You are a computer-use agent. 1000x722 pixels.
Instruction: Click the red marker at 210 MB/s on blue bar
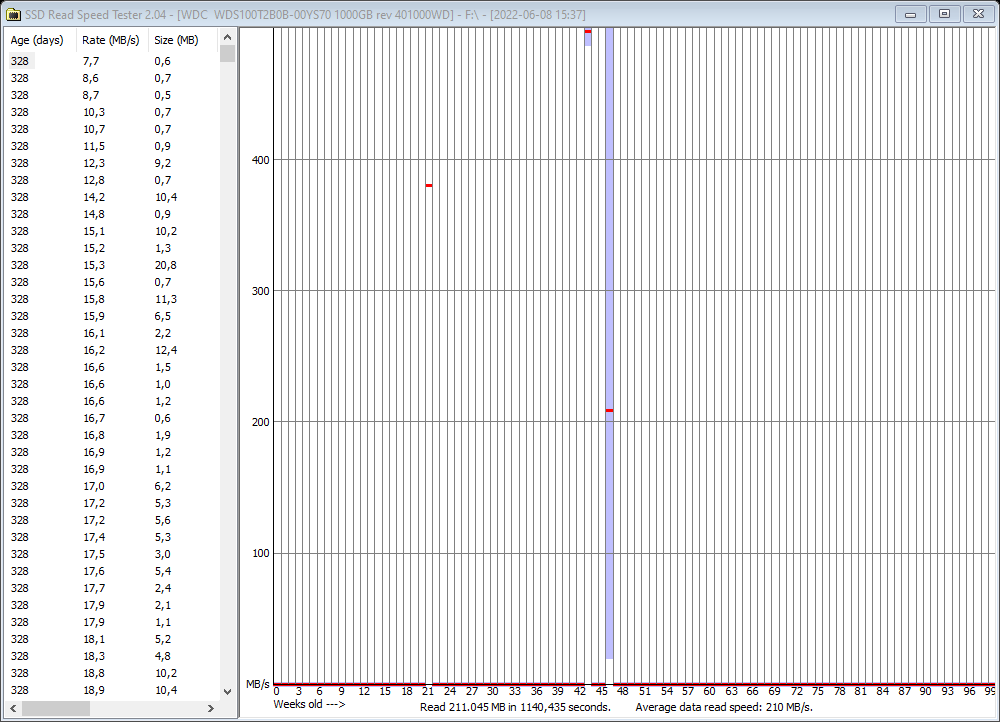click(609, 410)
